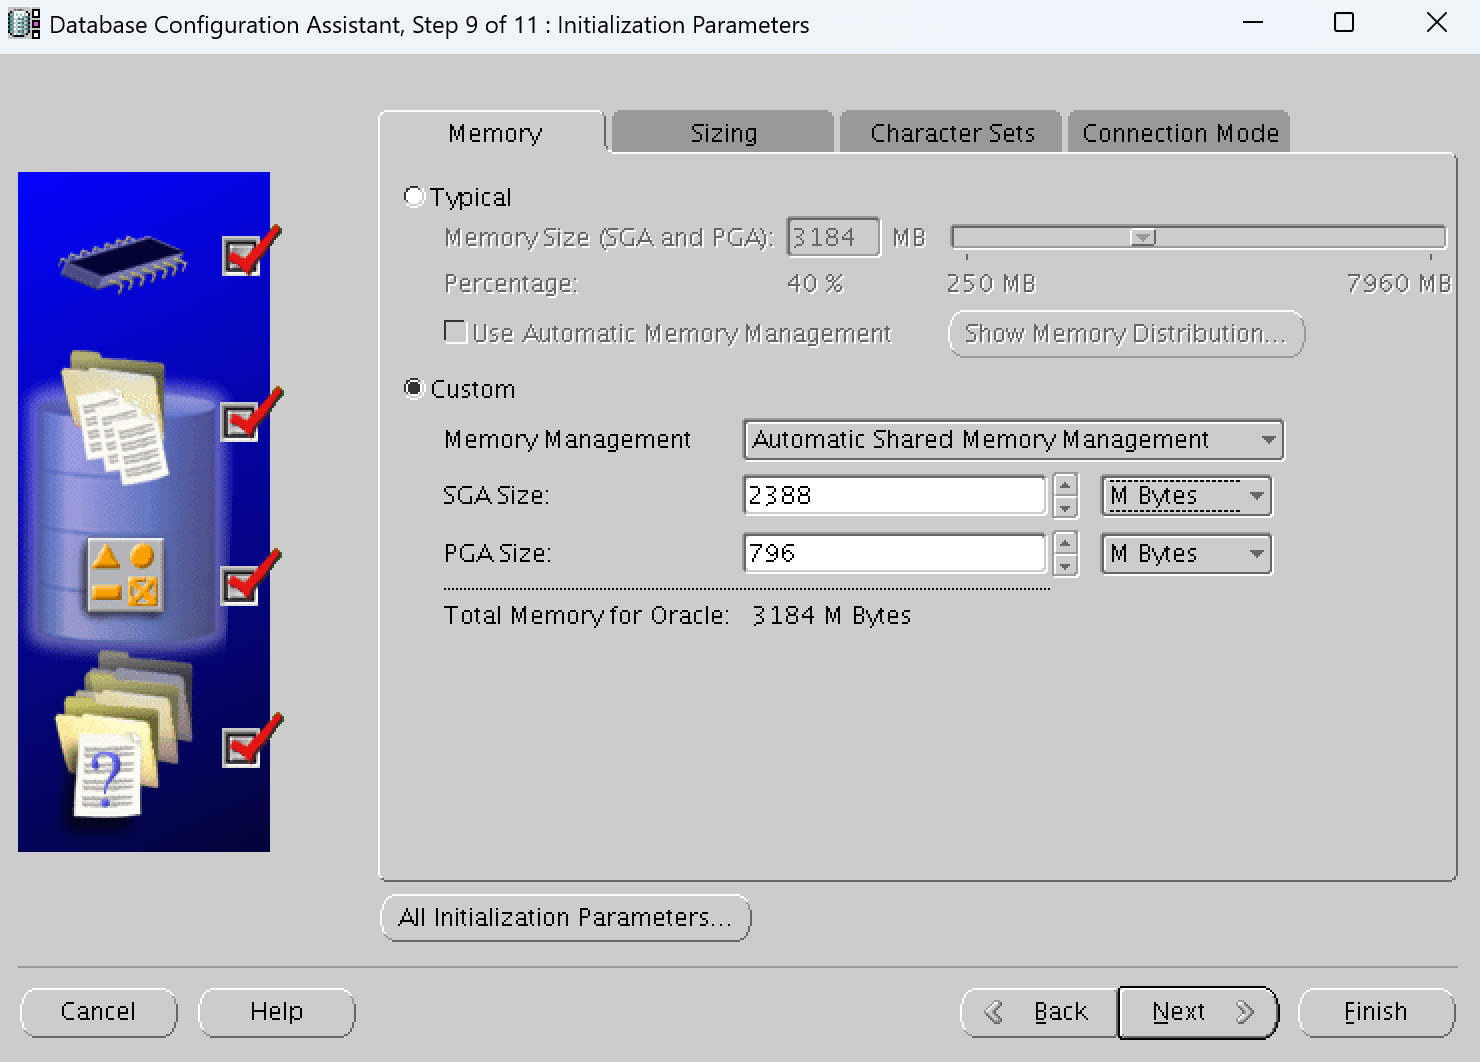Click the Memory Size MB field

pyautogui.click(x=833, y=237)
